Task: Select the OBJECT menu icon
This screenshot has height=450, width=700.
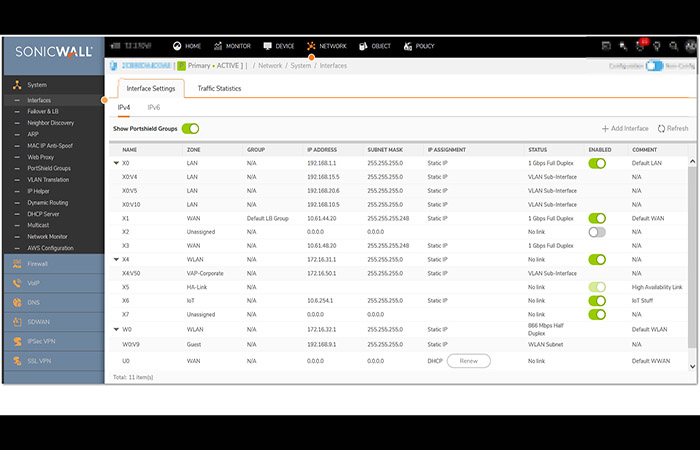Action: point(363,46)
